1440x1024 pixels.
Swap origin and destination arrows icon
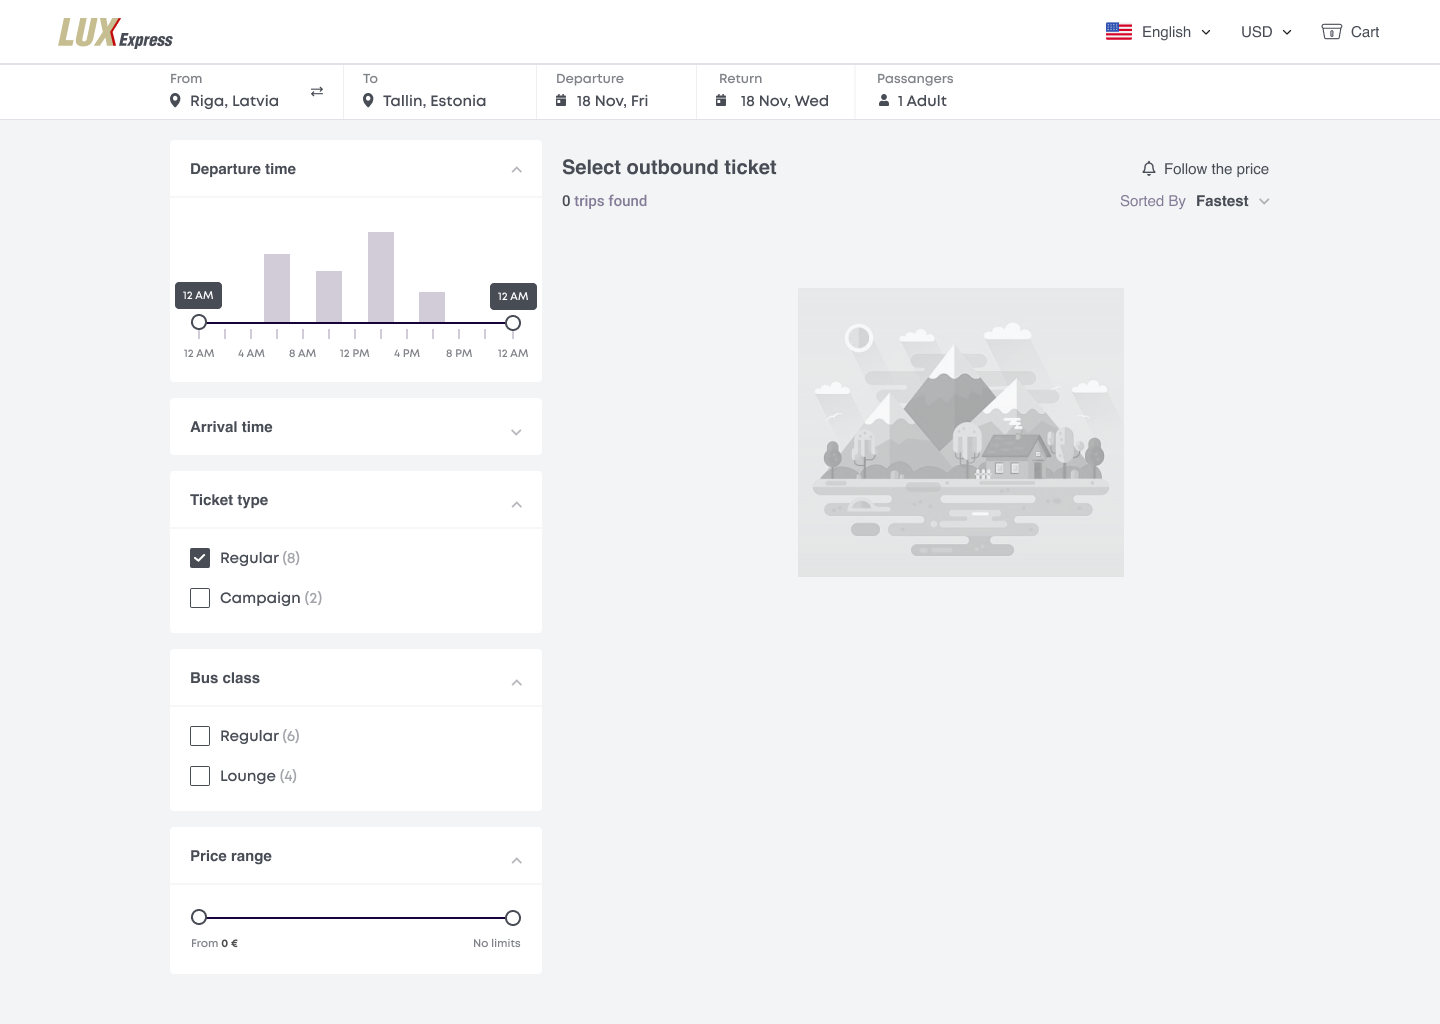tap(317, 91)
